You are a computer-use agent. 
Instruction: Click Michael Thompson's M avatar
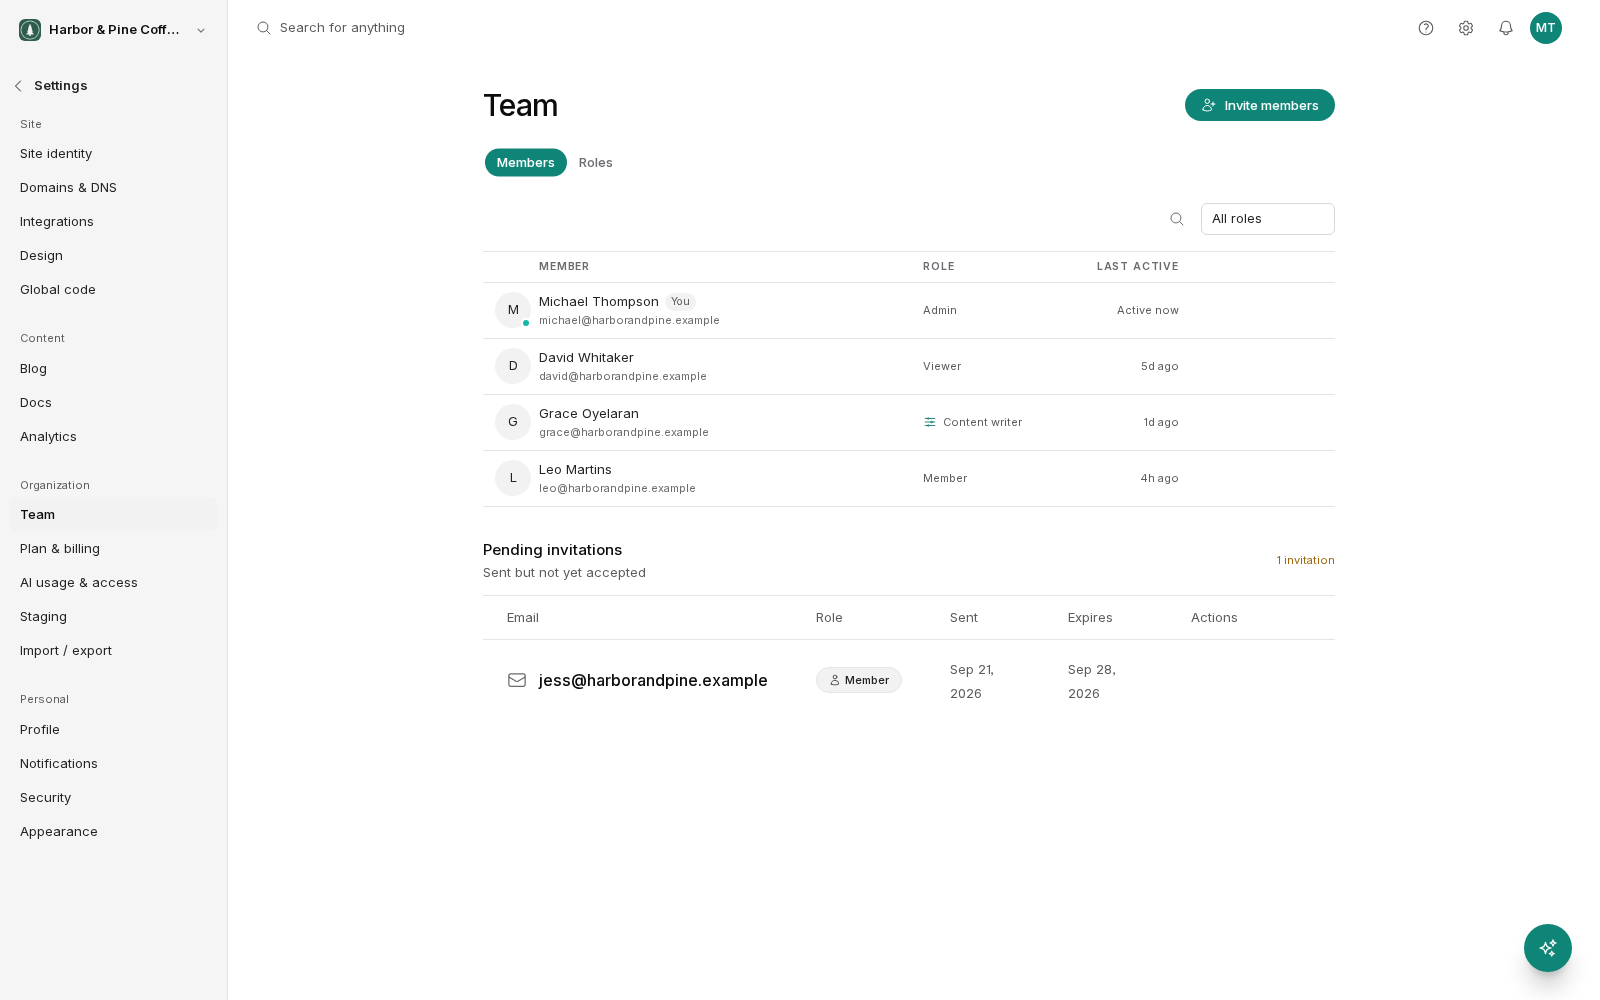tap(513, 310)
